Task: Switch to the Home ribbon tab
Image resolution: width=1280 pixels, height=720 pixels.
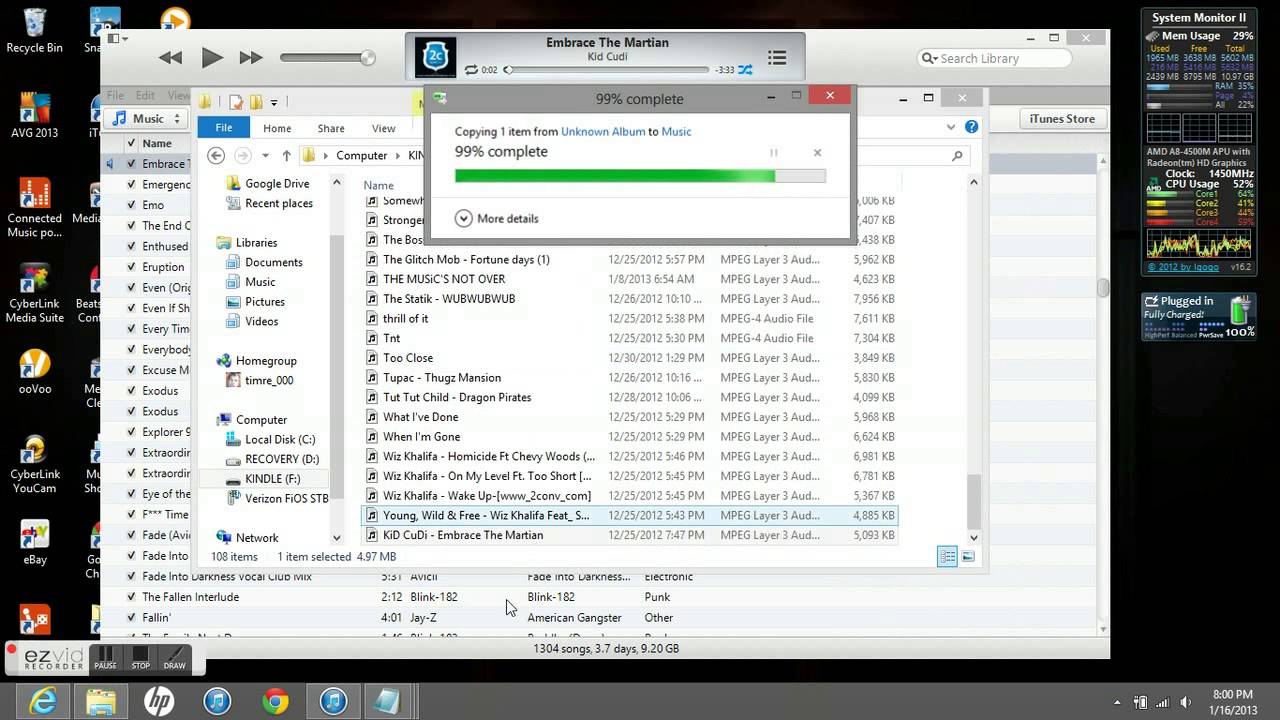Action: click(x=277, y=128)
